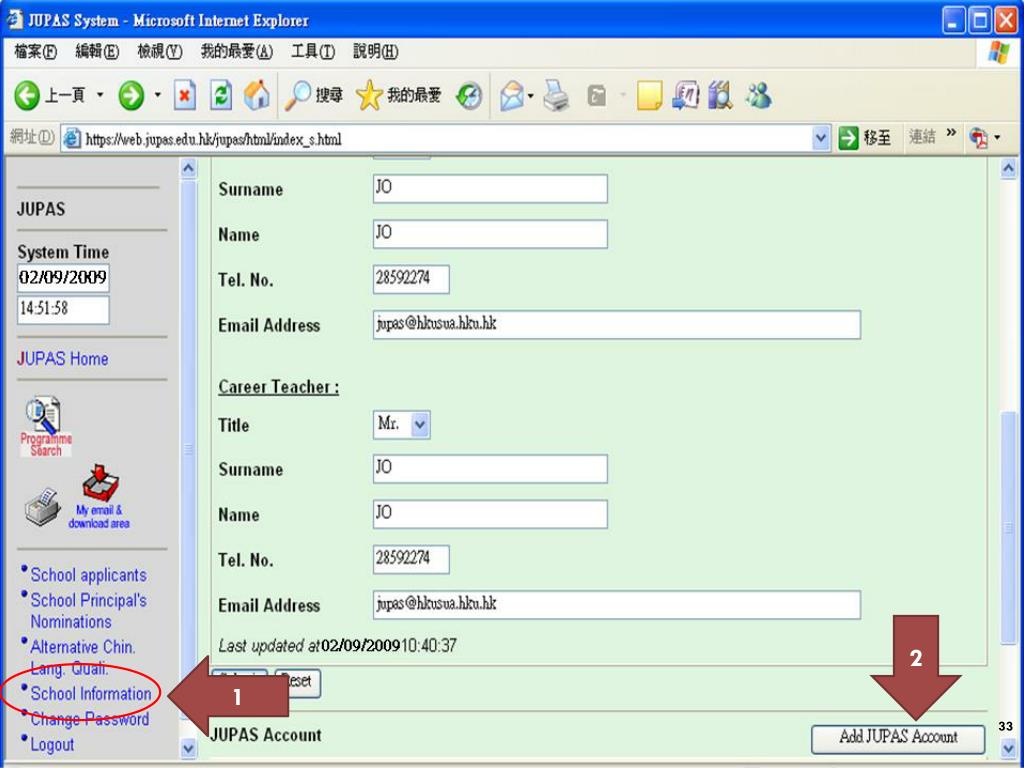Open the 說明(H) menu
This screenshot has width=1024, height=768.
point(376,52)
